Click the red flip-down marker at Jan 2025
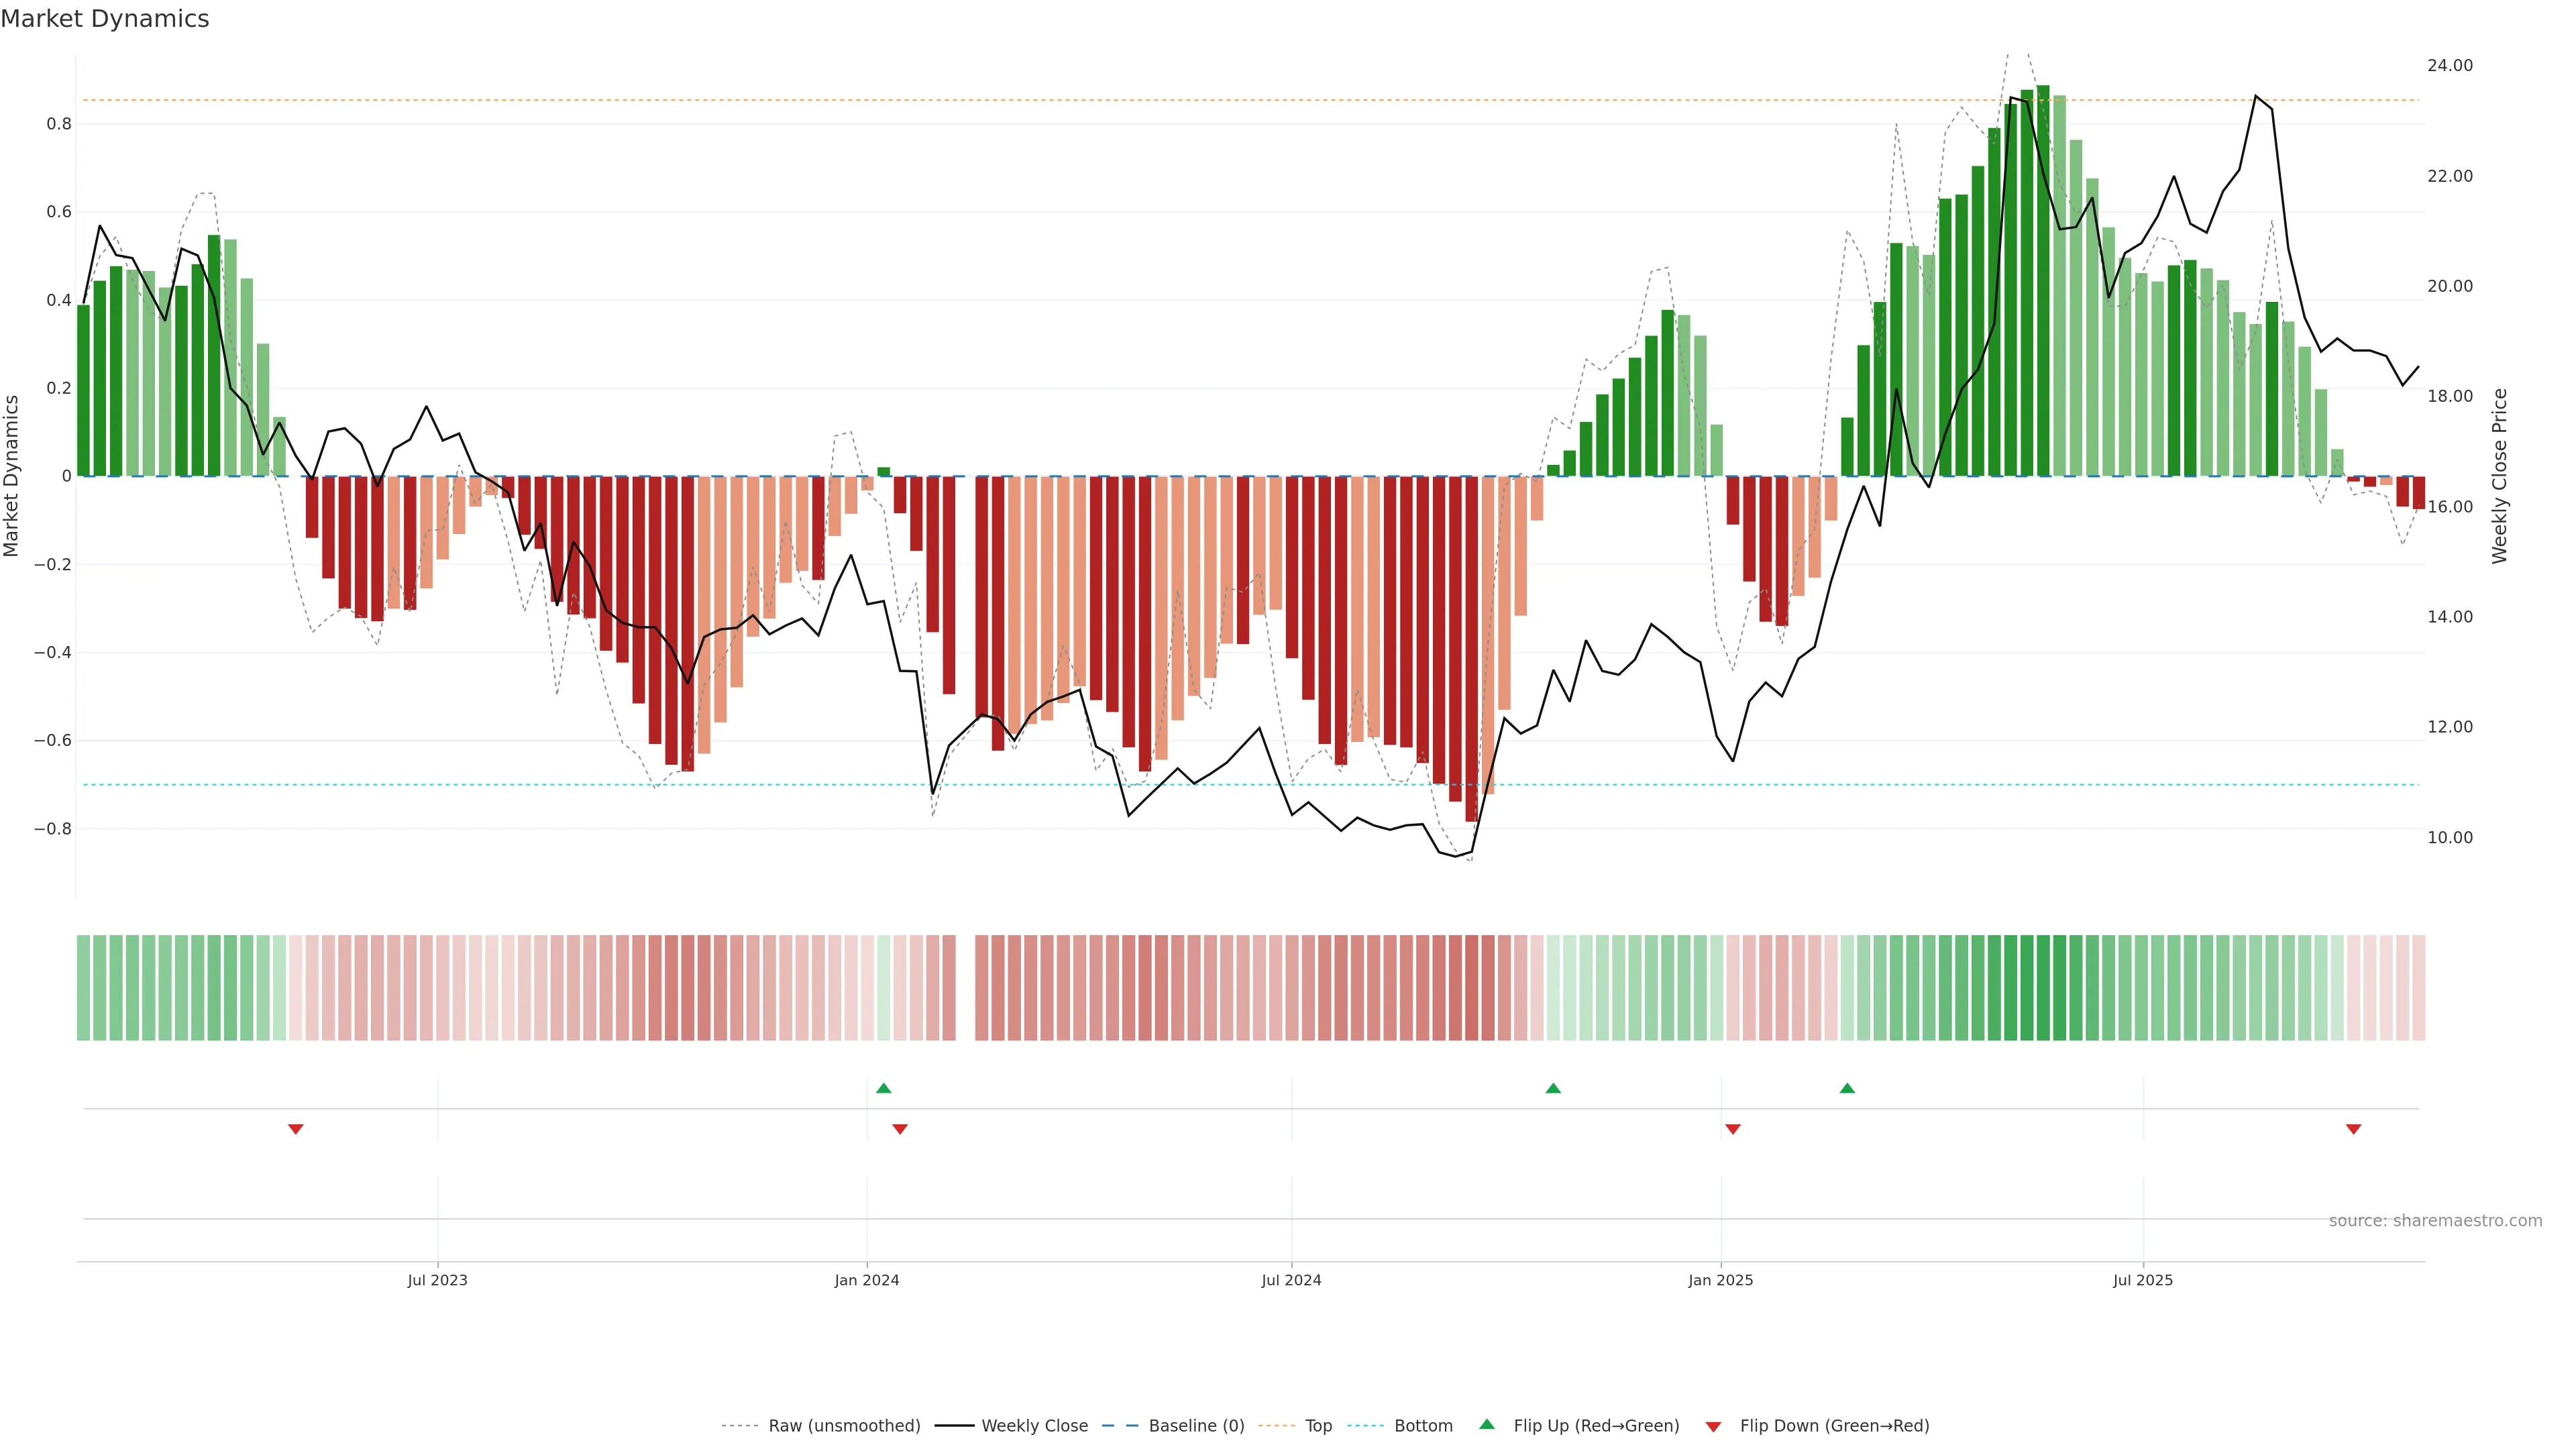 tap(1733, 1129)
